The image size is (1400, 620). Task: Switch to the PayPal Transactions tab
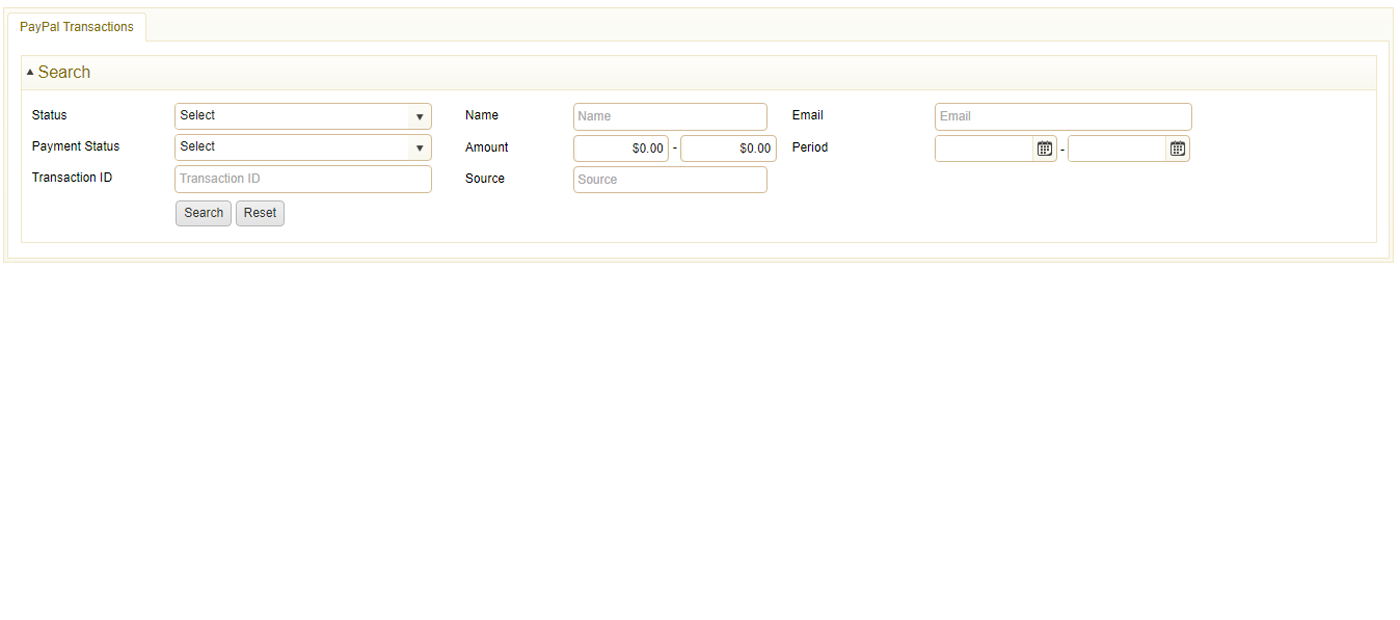(76, 27)
